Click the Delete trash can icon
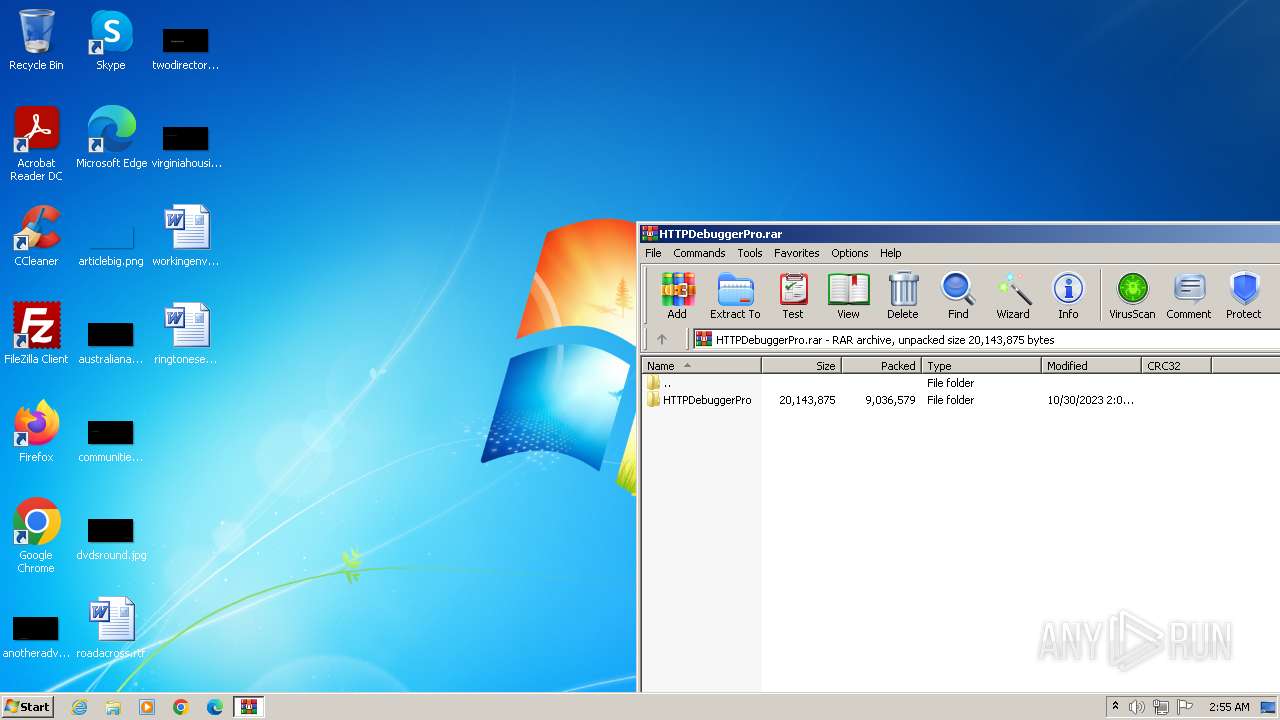The height and width of the screenshot is (720, 1280). (x=902, y=296)
